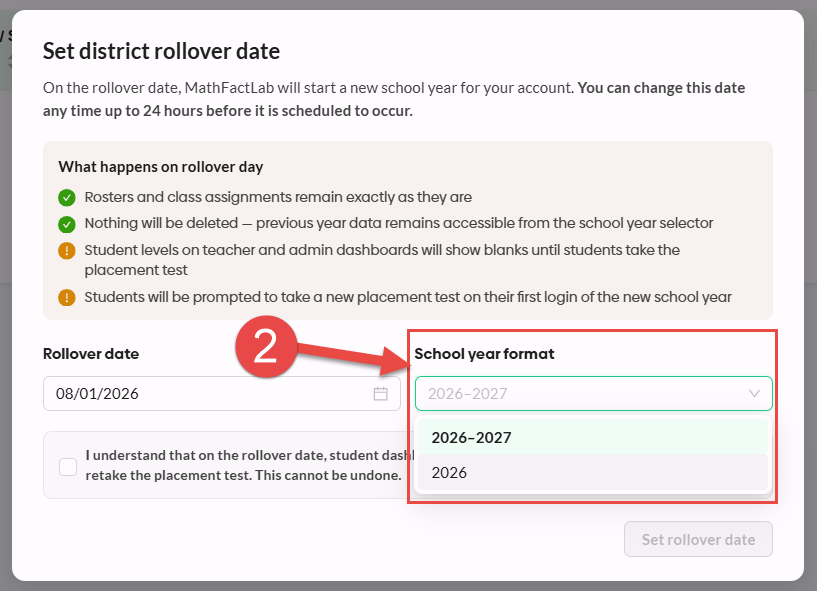Select the 'What happens on rollover day' heading

160,167
